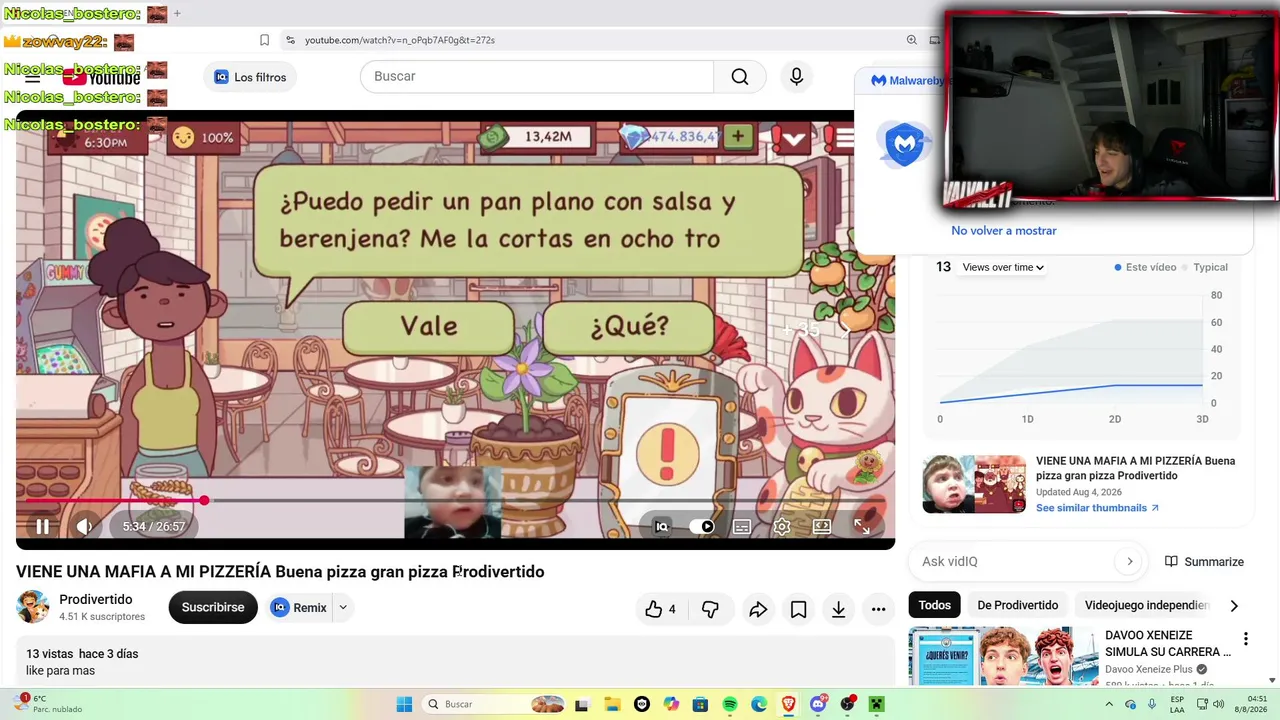Like the video
This screenshot has height=720, width=1280.
pos(660,608)
